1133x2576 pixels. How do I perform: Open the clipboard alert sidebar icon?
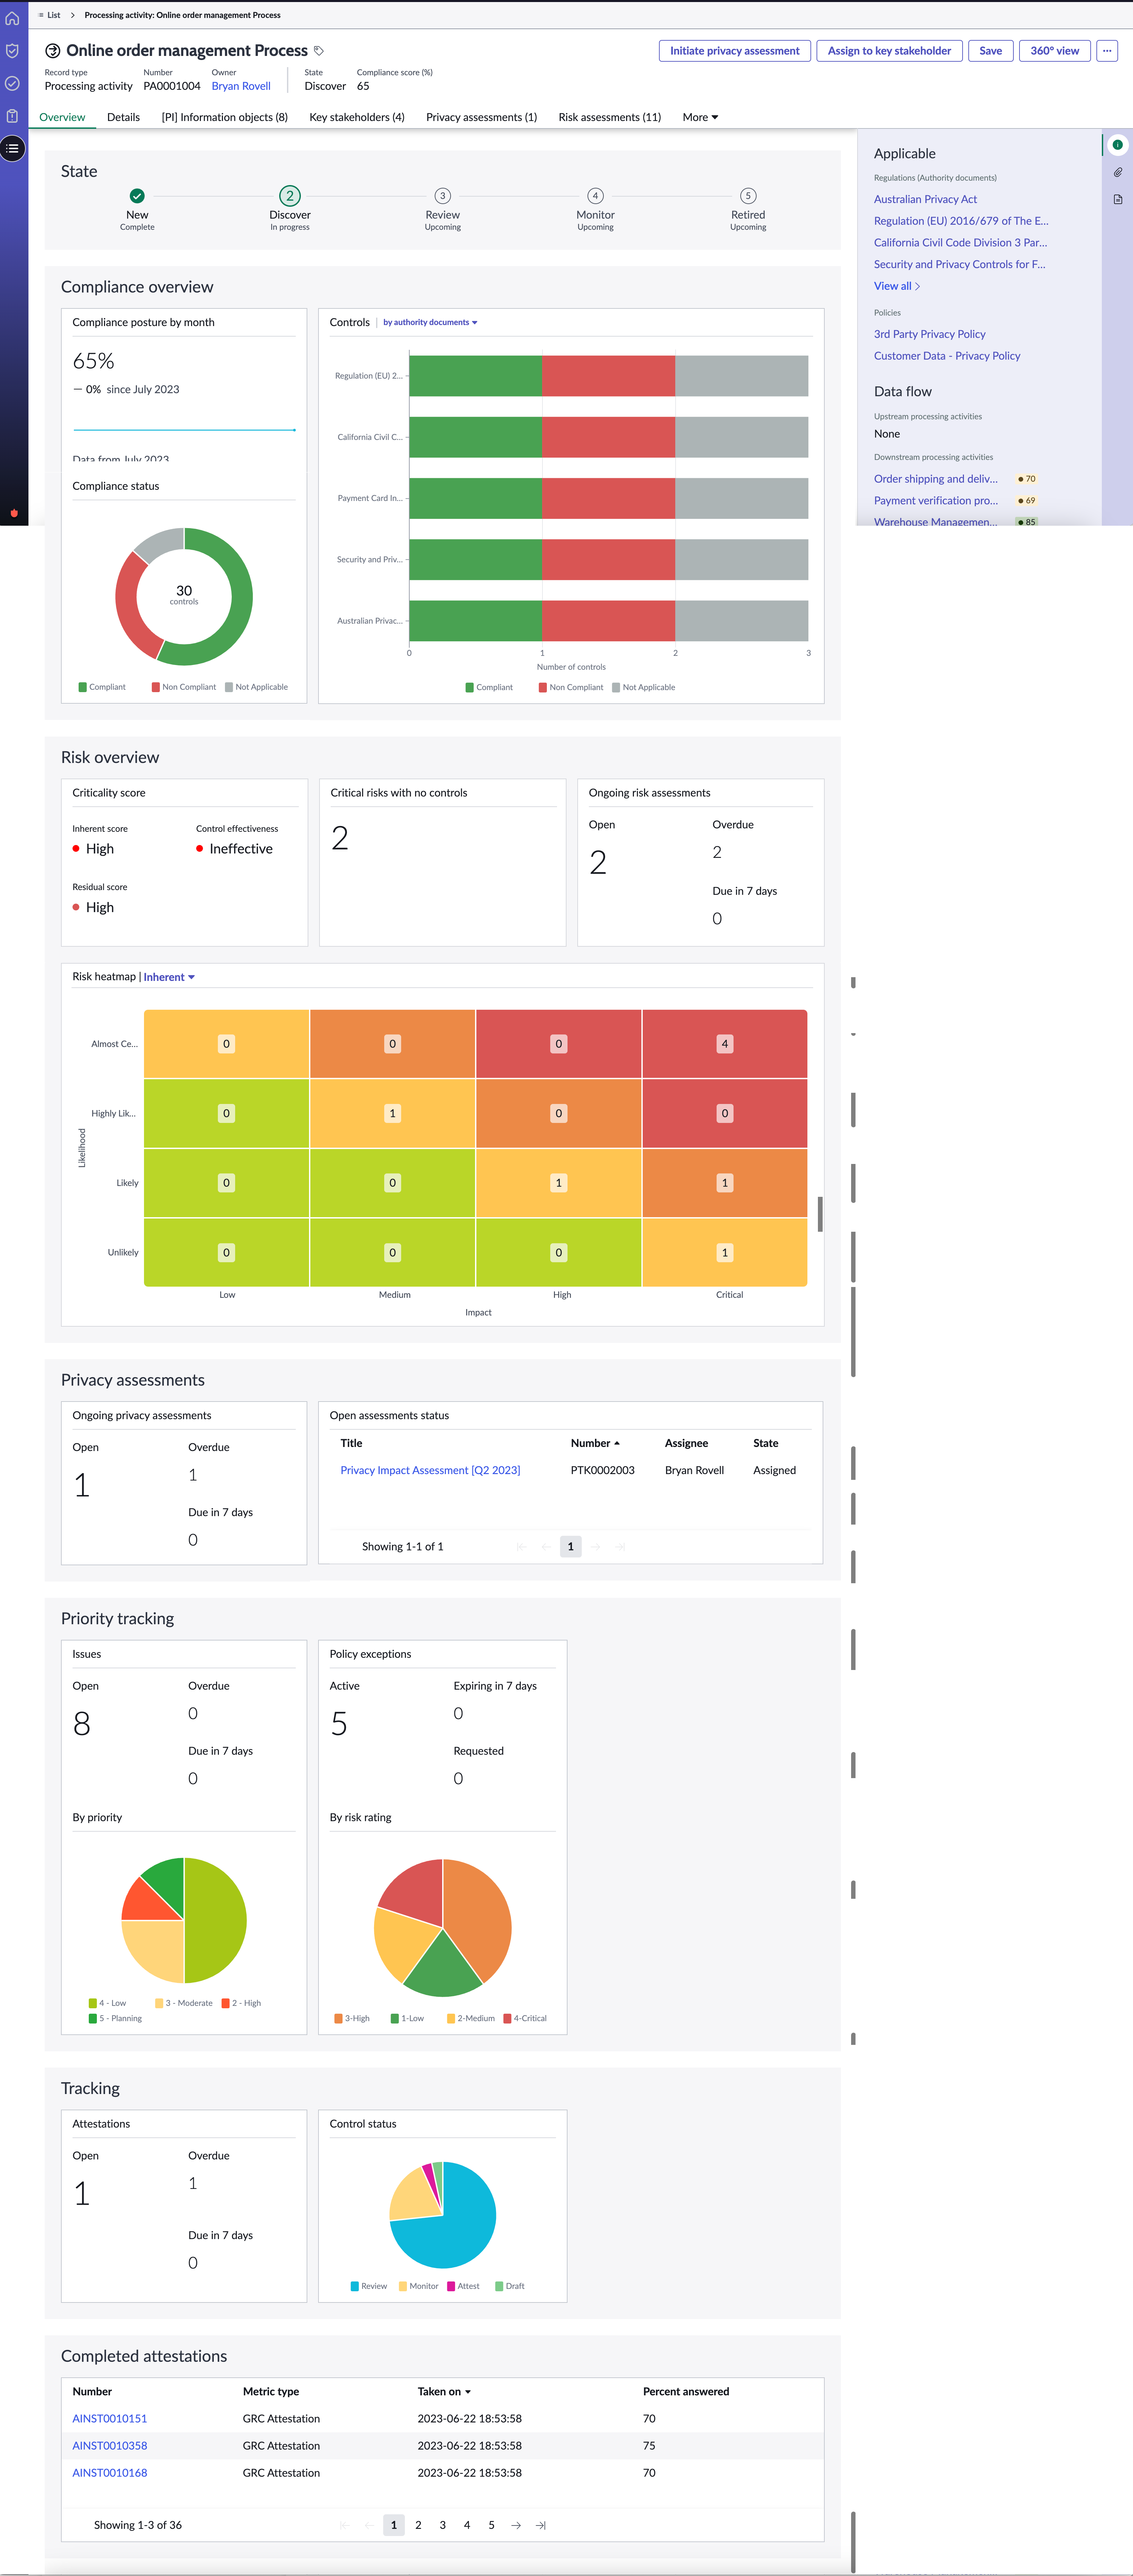click(x=12, y=116)
